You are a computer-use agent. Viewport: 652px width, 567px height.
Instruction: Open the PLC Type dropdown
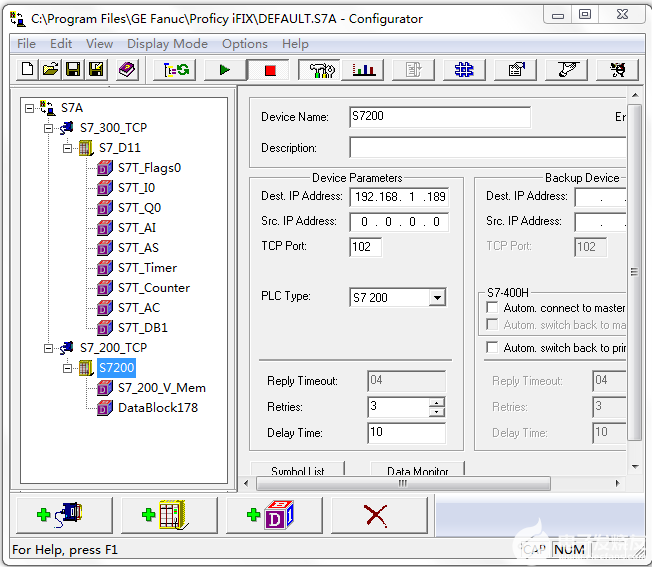click(437, 298)
